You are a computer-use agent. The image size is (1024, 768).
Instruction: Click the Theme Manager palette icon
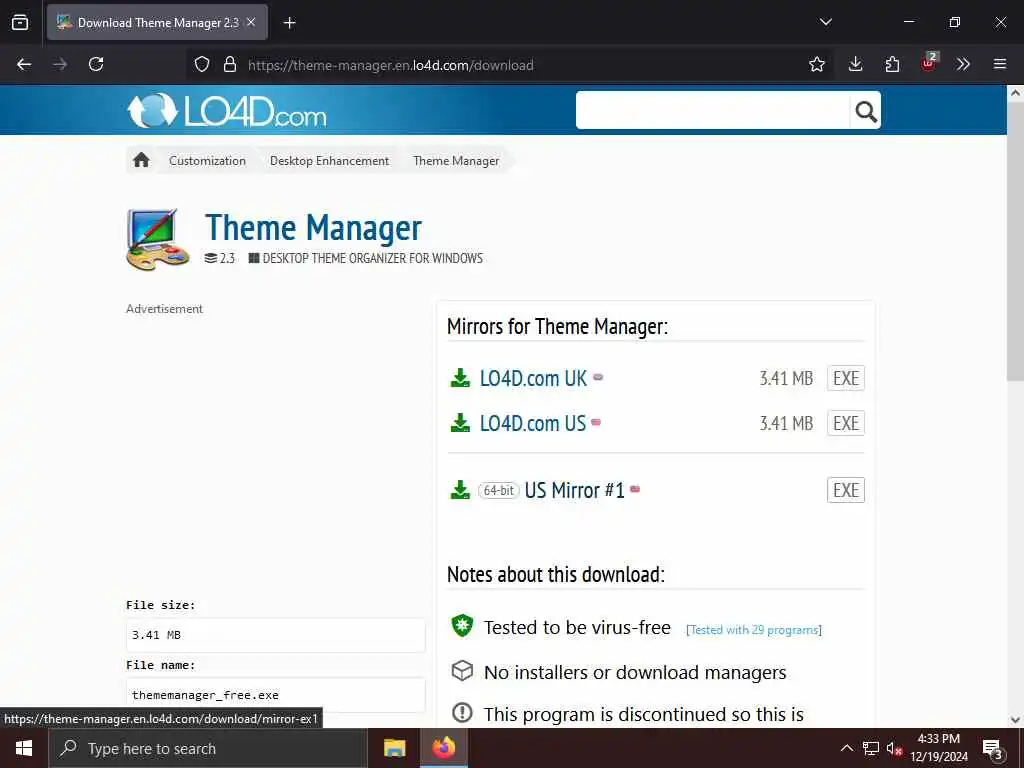[x=158, y=240]
